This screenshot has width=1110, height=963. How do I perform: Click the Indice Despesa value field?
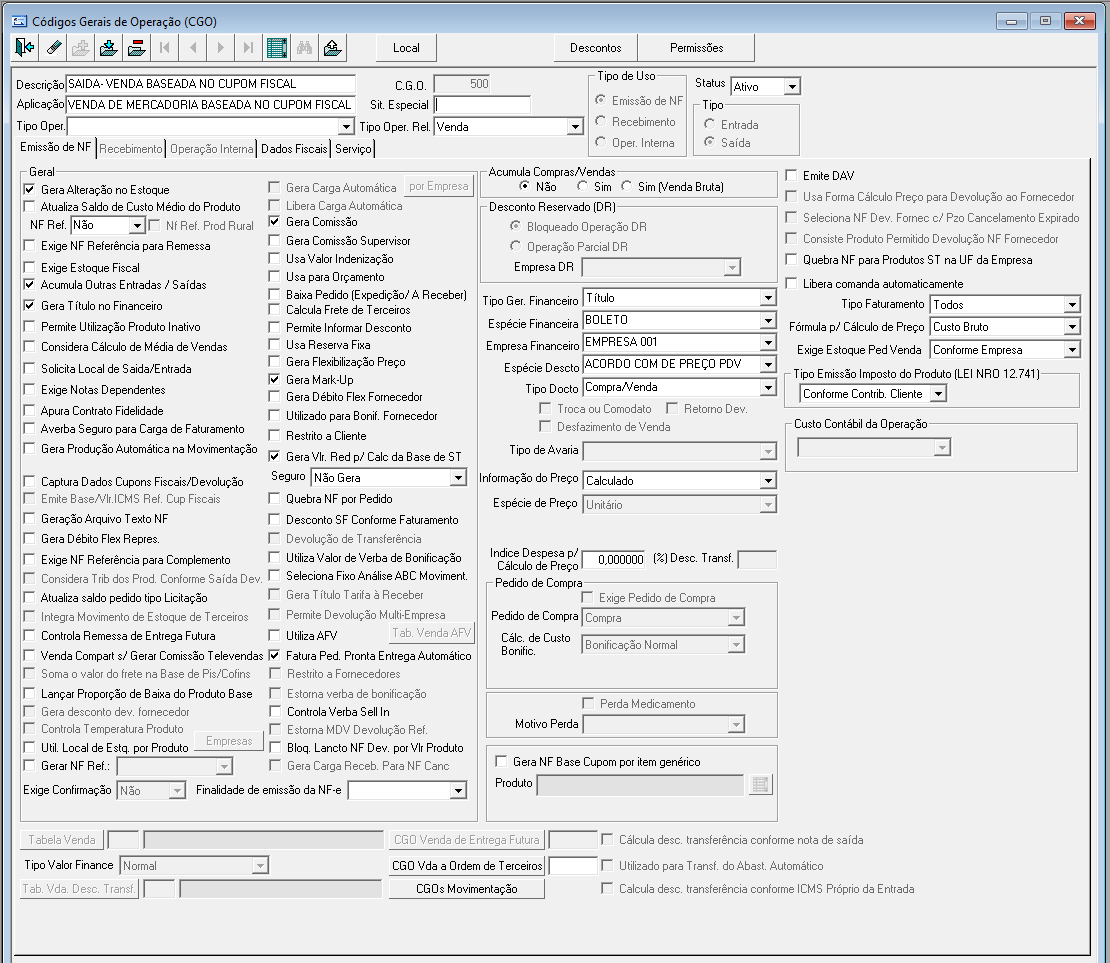click(614, 559)
